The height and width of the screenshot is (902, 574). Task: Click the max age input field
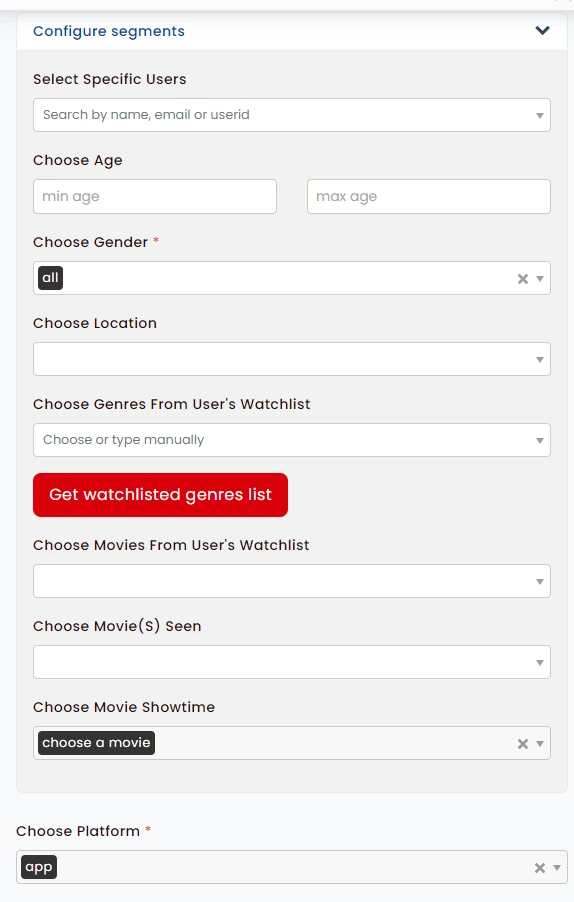[428, 197]
